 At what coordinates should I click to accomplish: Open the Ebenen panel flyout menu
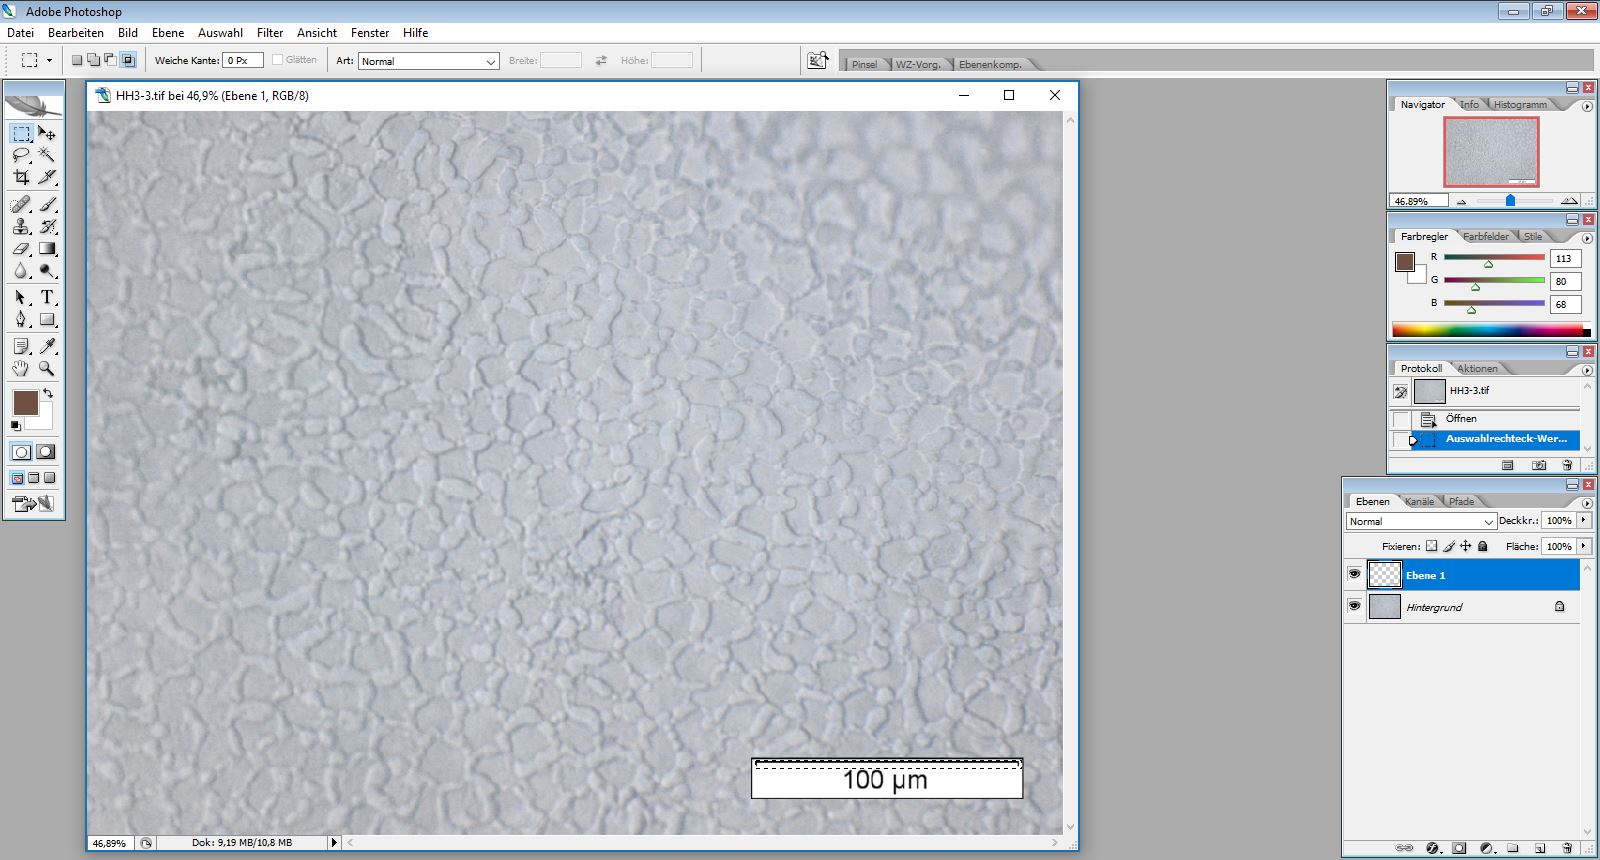click(x=1587, y=503)
